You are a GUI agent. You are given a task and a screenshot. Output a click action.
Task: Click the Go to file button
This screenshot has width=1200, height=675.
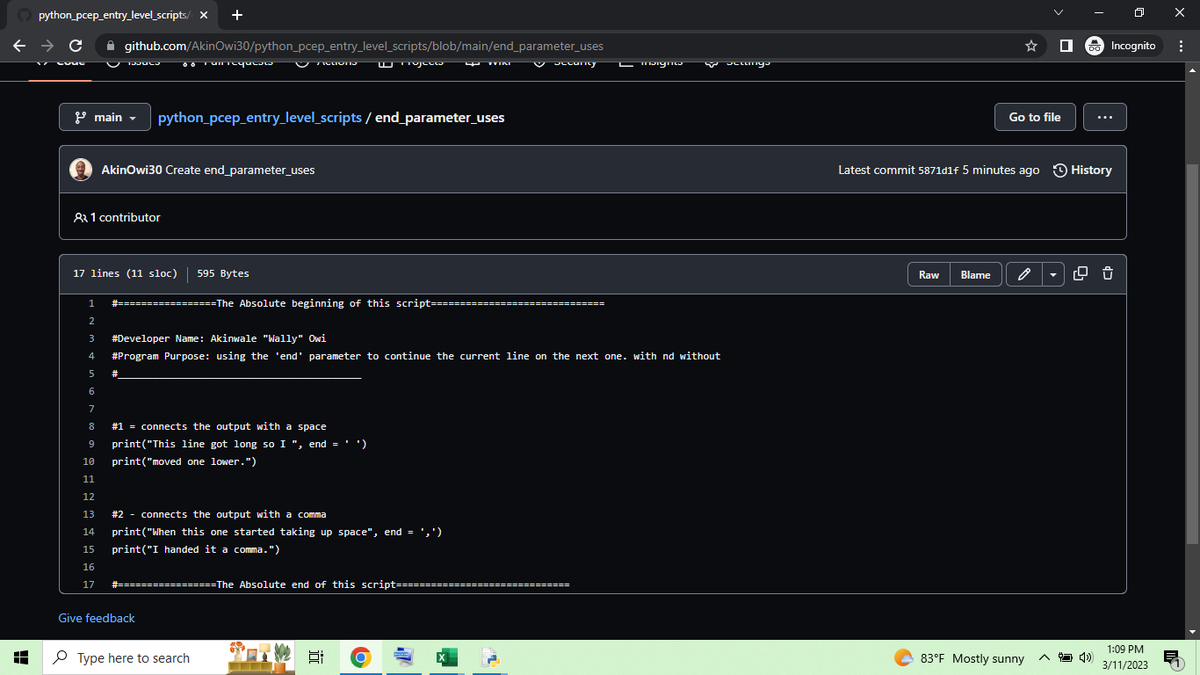pos(1034,116)
